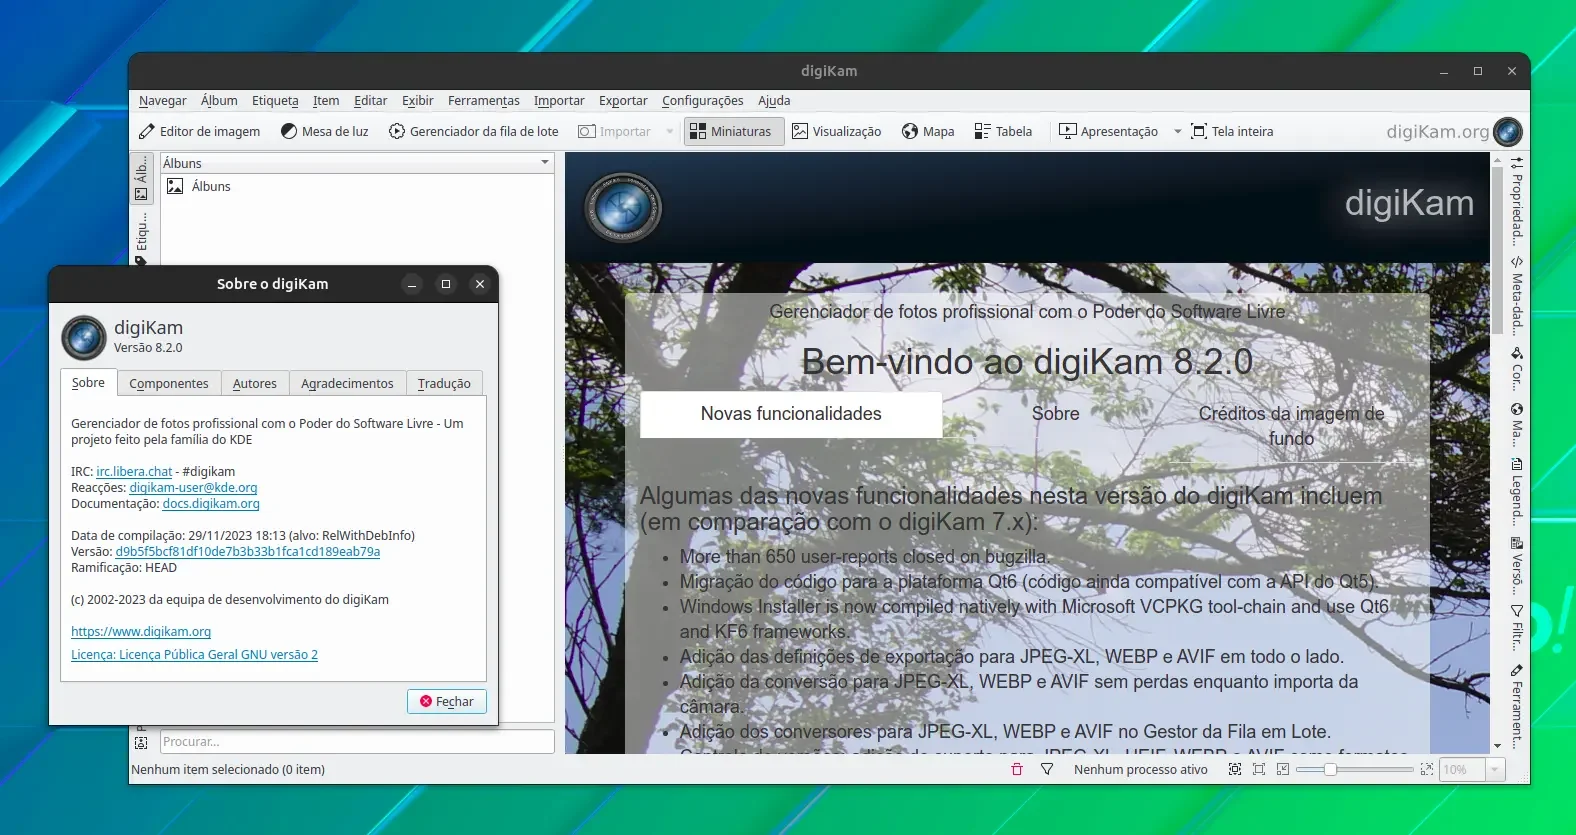Click the zoom-in icon right of slider
Viewport: 1576px width, 835px height.
(1426, 769)
